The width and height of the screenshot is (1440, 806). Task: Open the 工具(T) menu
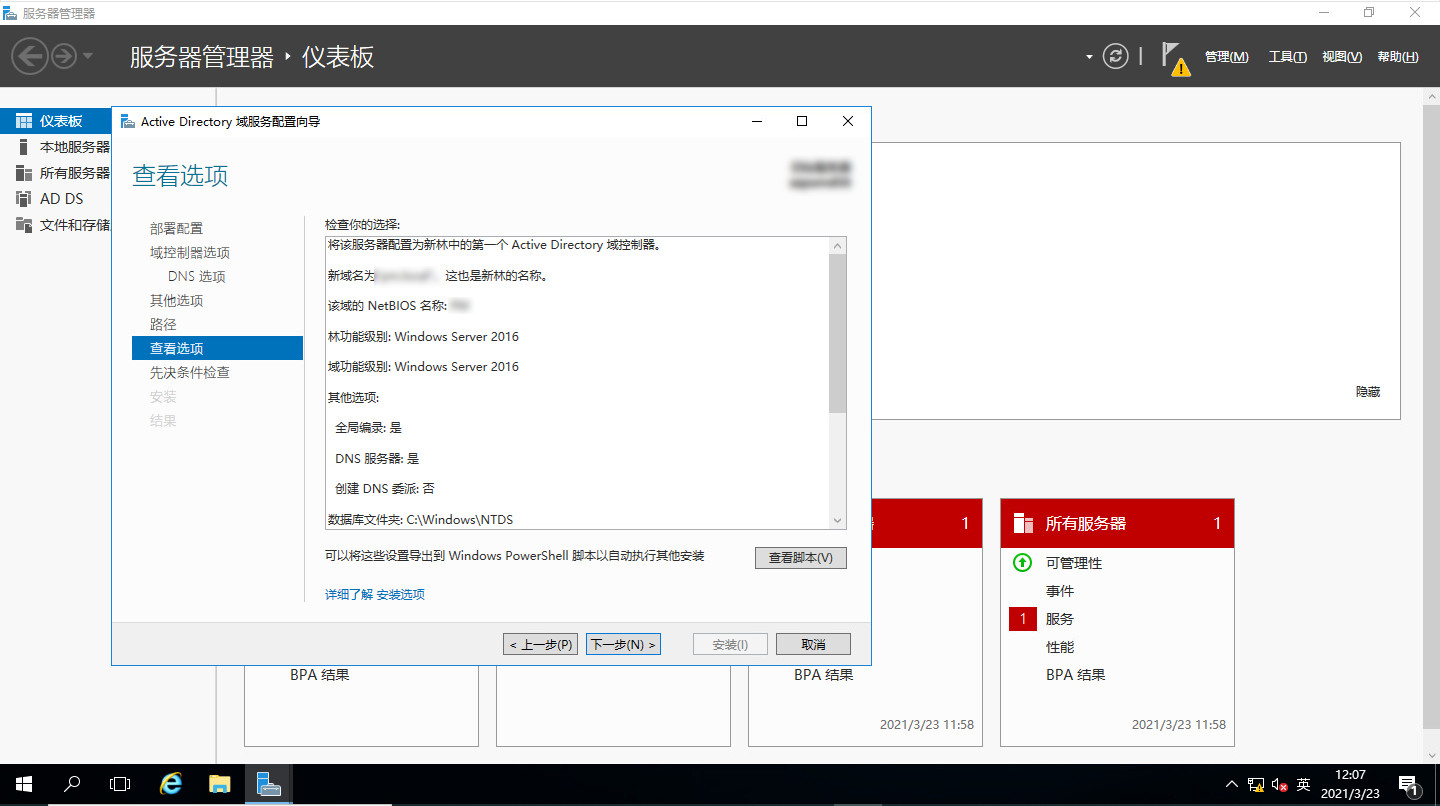click(x=1287, y=57)
